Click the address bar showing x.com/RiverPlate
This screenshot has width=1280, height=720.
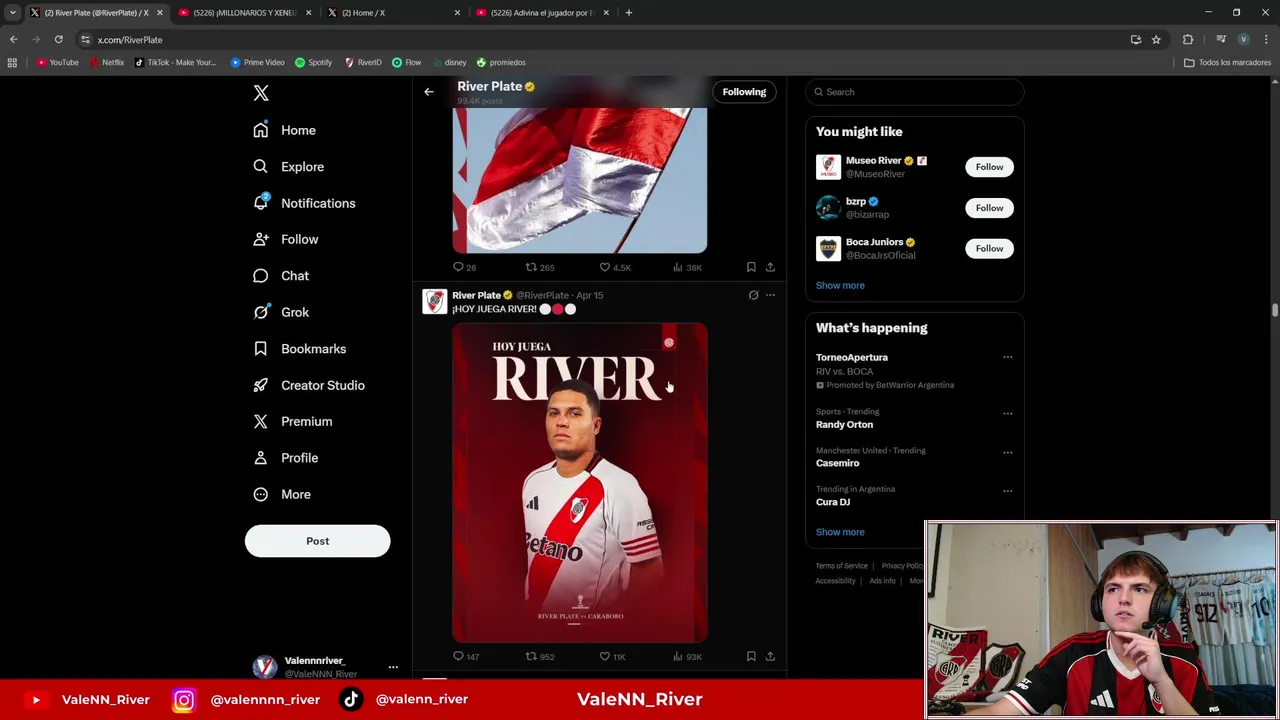click(600, 40)
